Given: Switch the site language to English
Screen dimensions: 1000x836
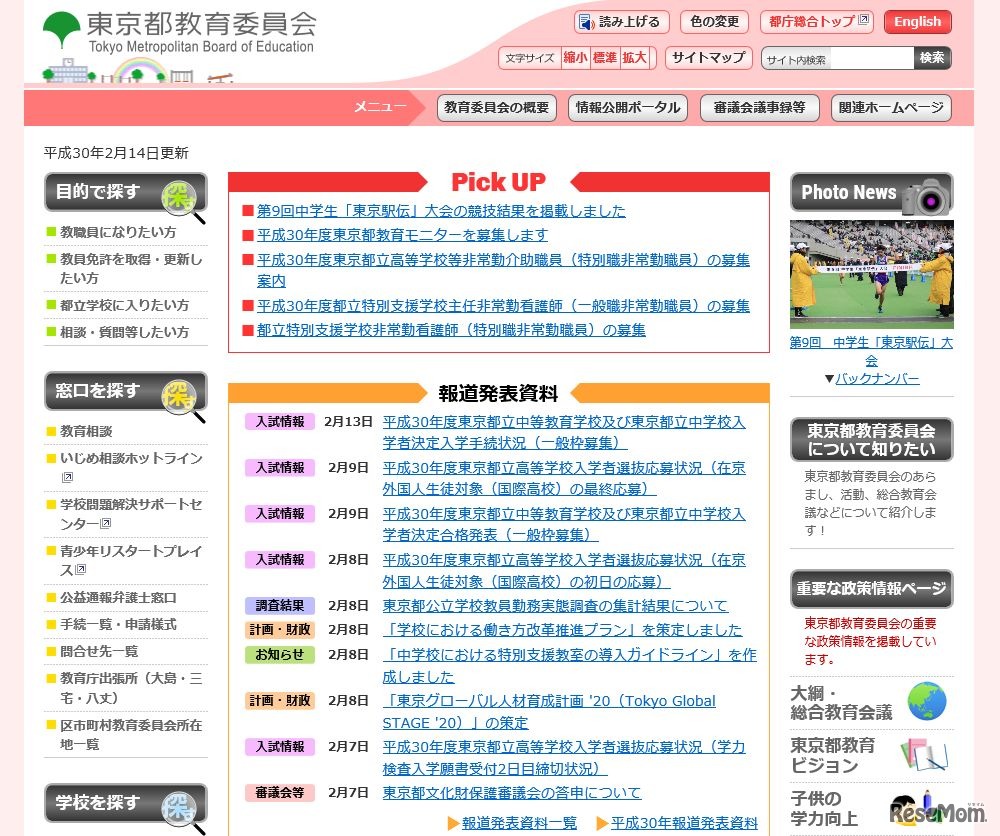Looking at the screenshot, I should point(917,22).
